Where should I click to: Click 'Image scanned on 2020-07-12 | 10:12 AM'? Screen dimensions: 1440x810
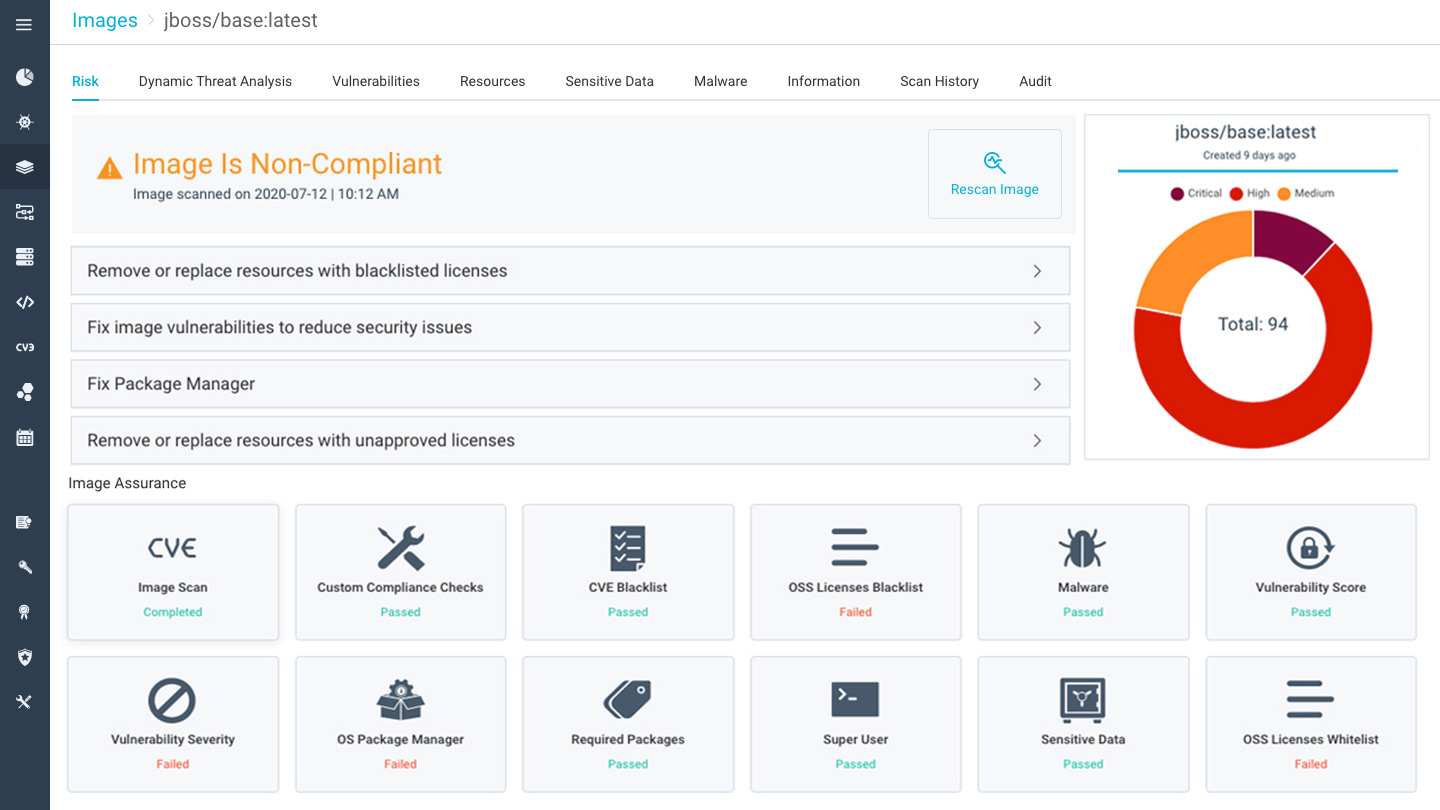click(266, 194)
